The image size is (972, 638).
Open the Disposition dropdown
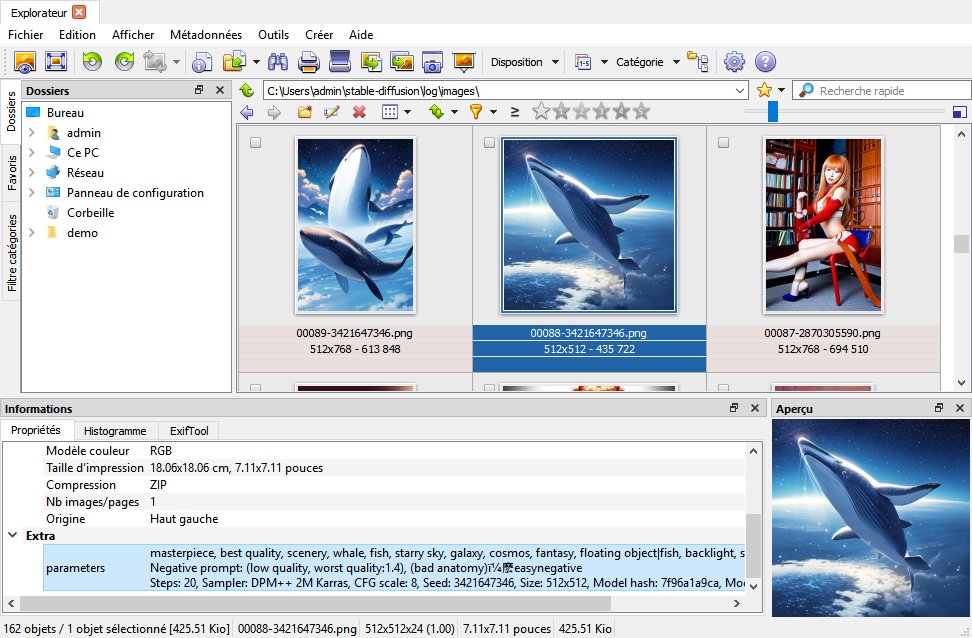pos(524,62)
